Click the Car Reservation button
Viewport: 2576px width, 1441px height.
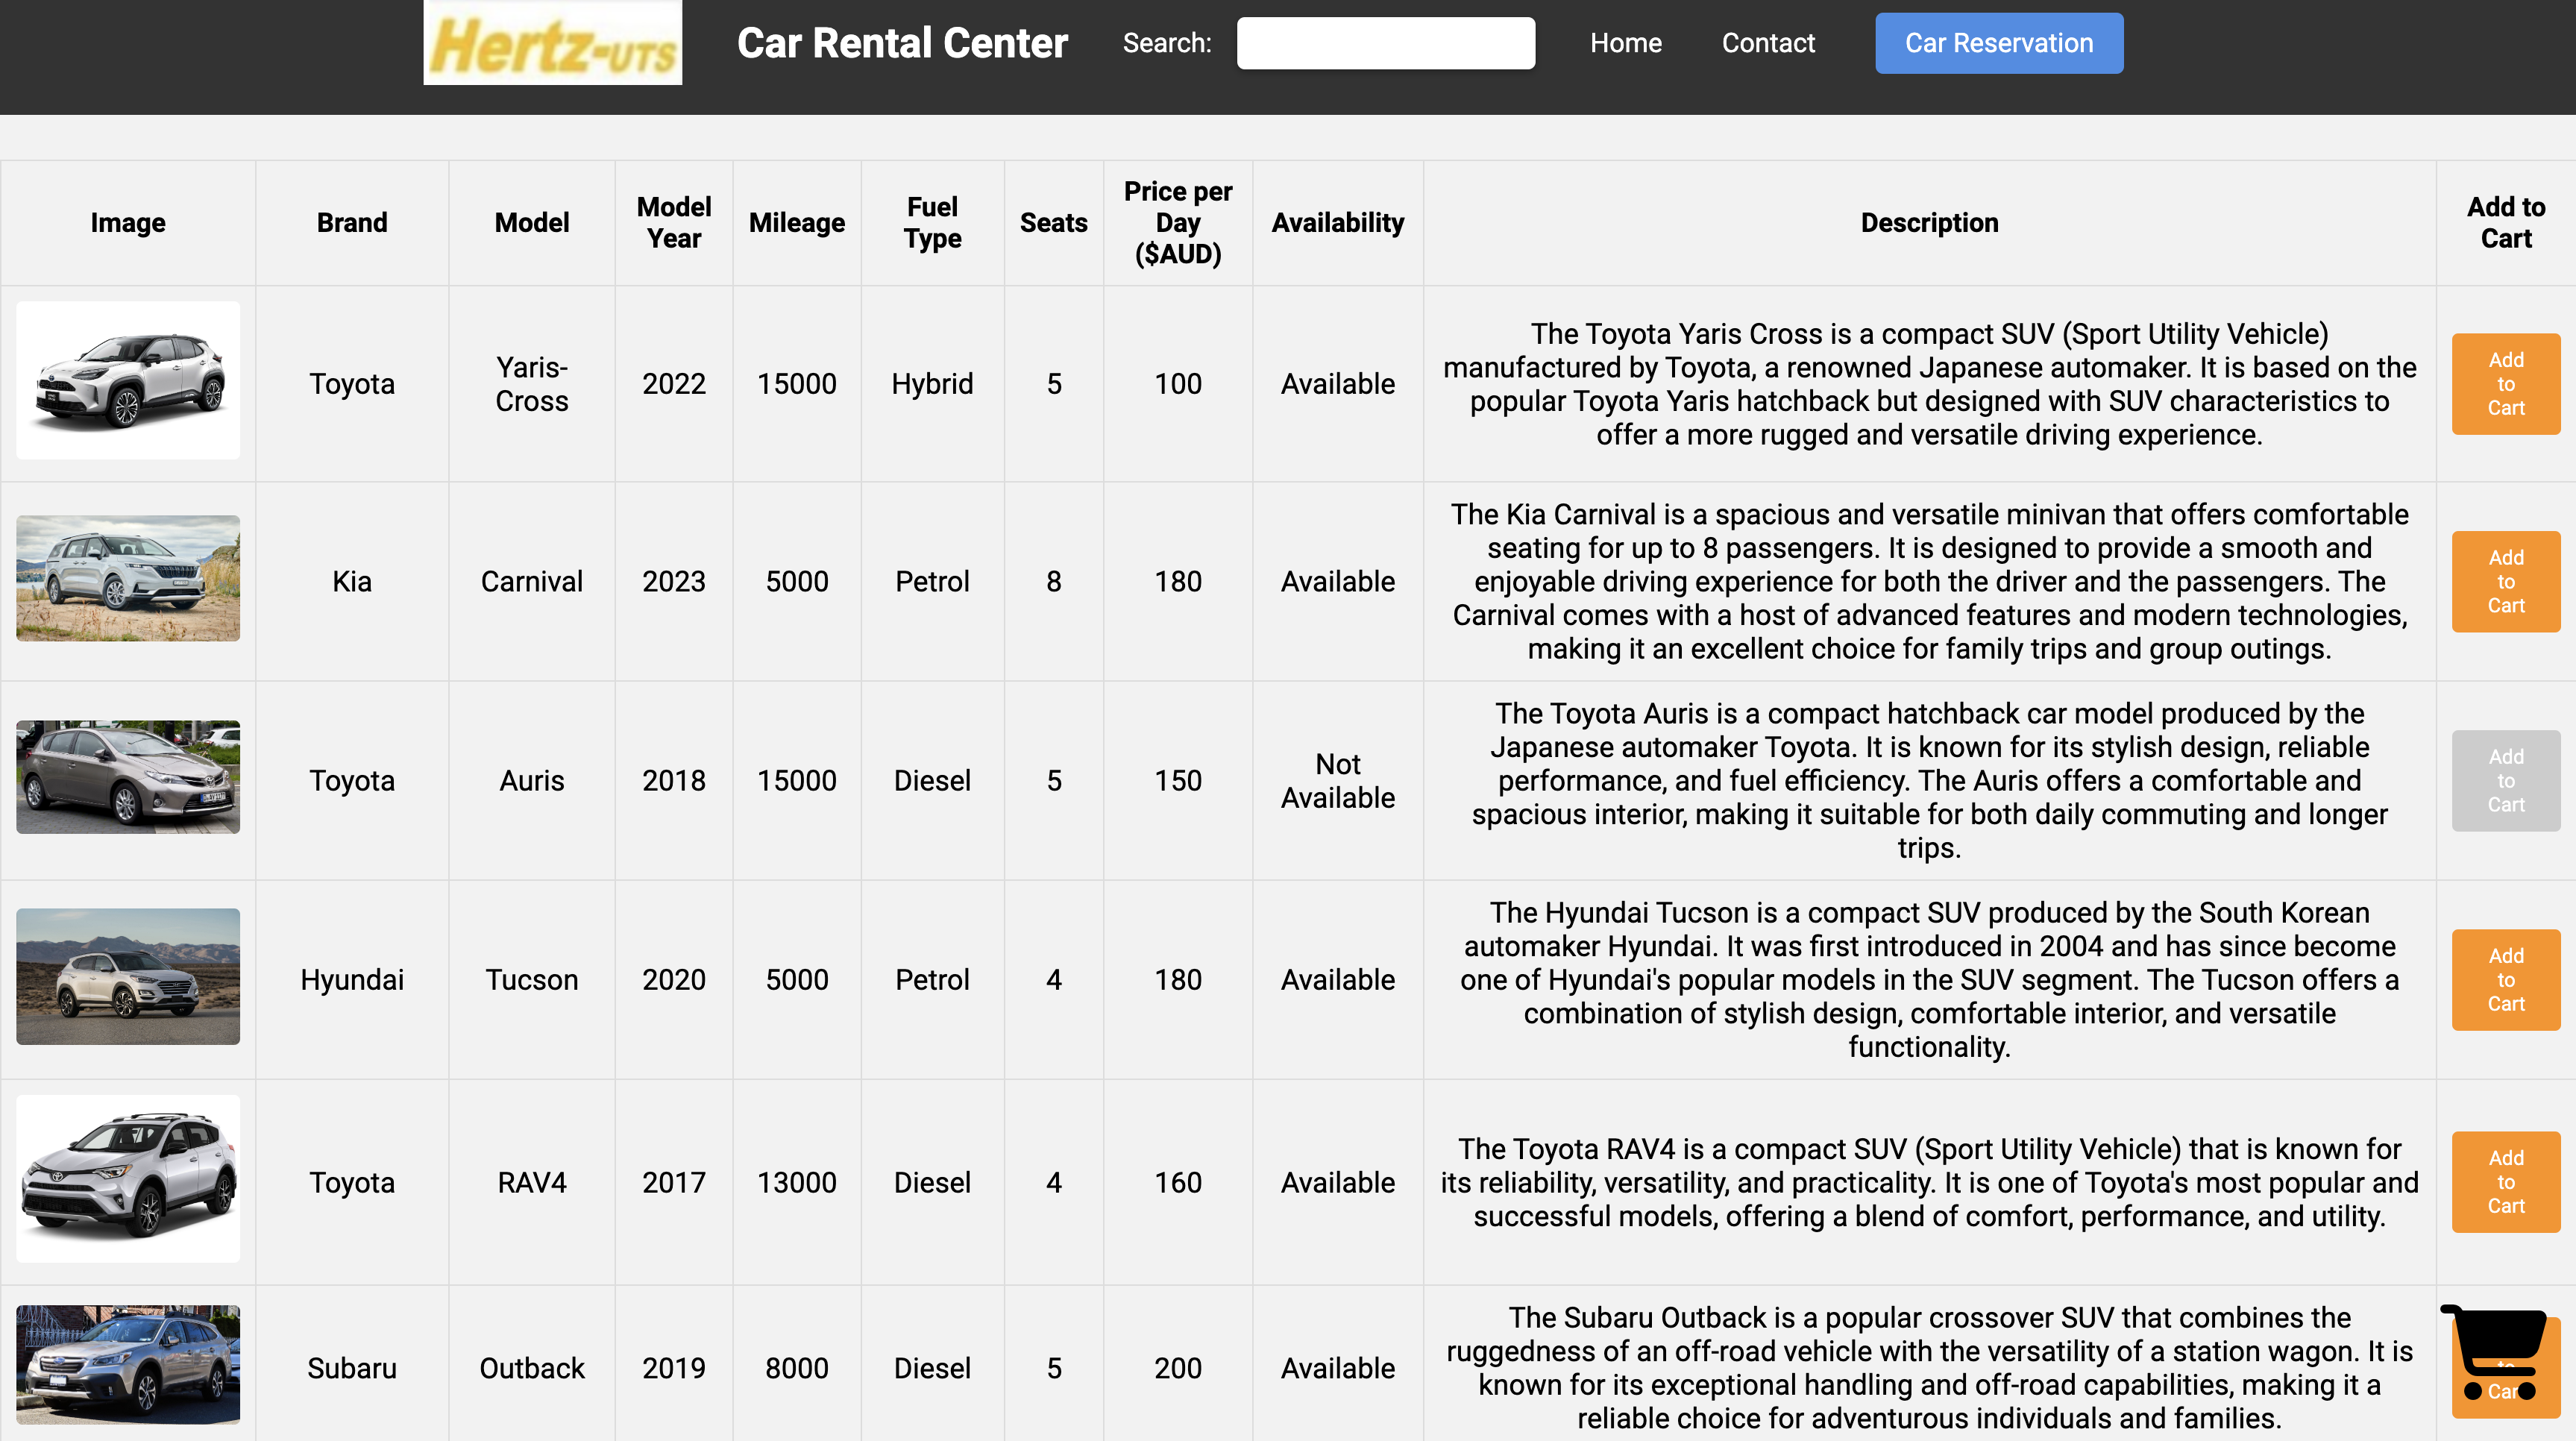(1999, 43)
